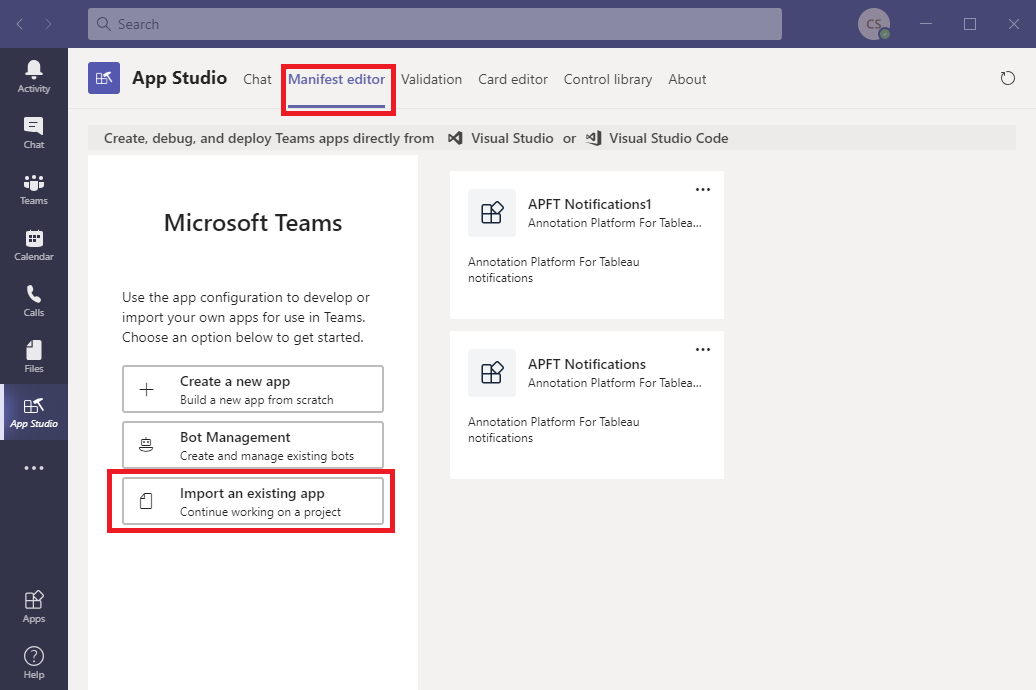
Task: Click Bot Management button
Action: coord(253,445)
